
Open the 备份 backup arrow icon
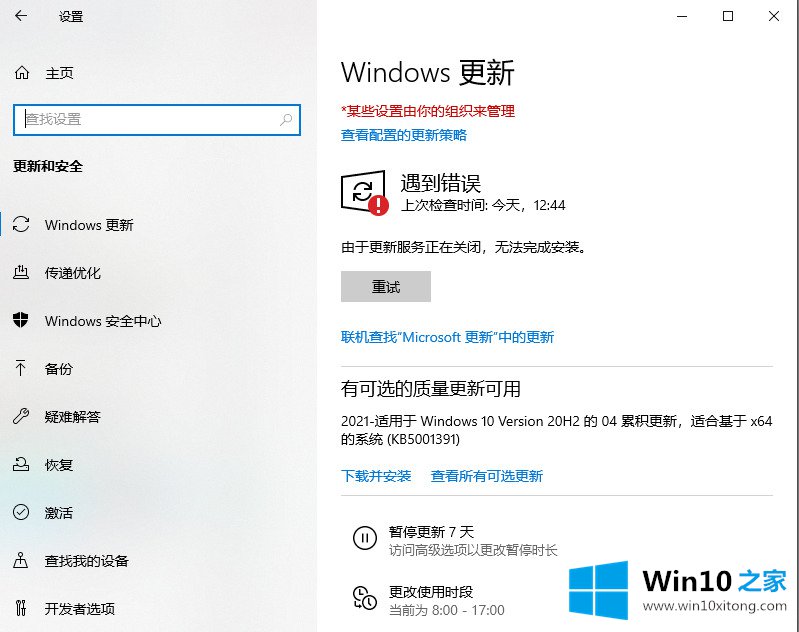tap(21, 368)
